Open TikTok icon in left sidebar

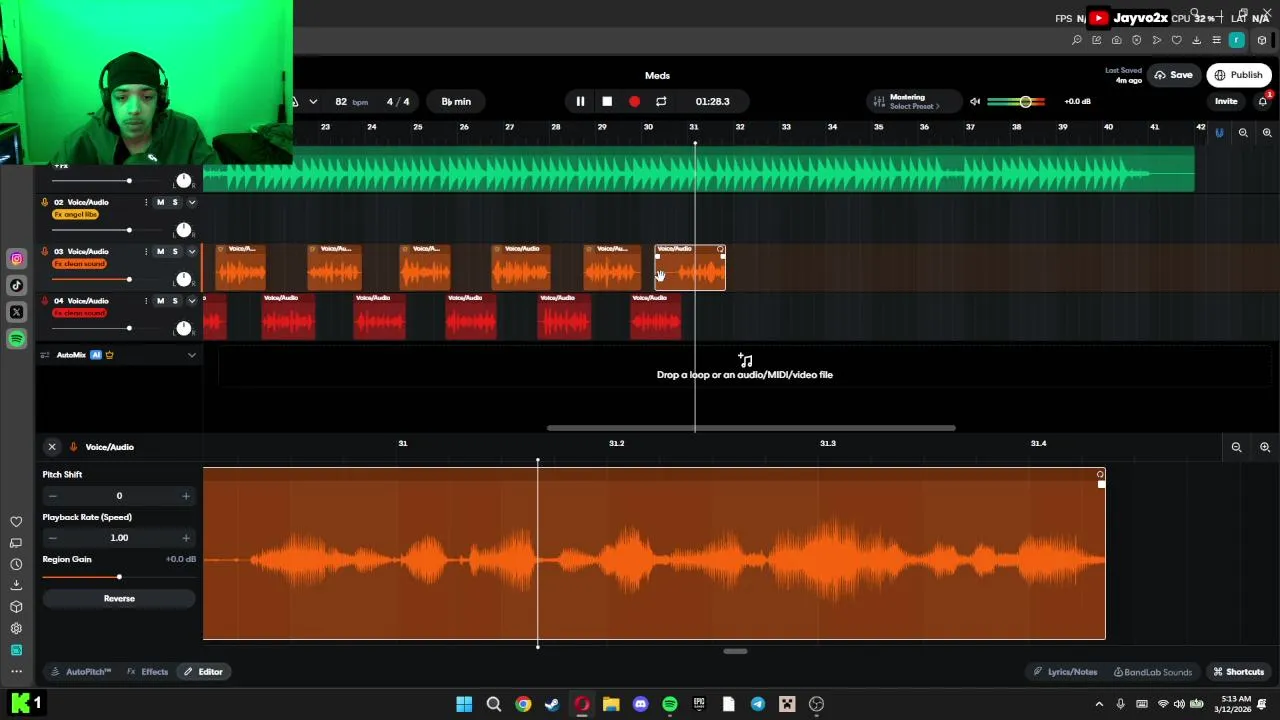[x=16, y=286]
